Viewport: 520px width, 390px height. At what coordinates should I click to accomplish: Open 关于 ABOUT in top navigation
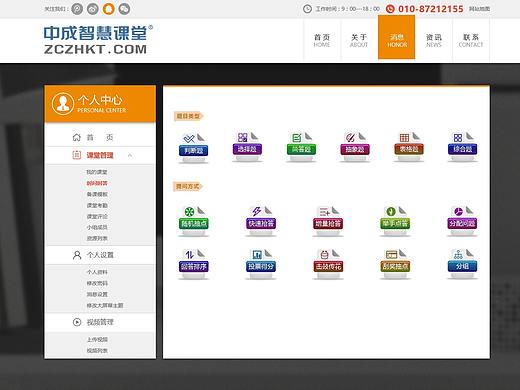pyautogui.click(x=359, y=40)
